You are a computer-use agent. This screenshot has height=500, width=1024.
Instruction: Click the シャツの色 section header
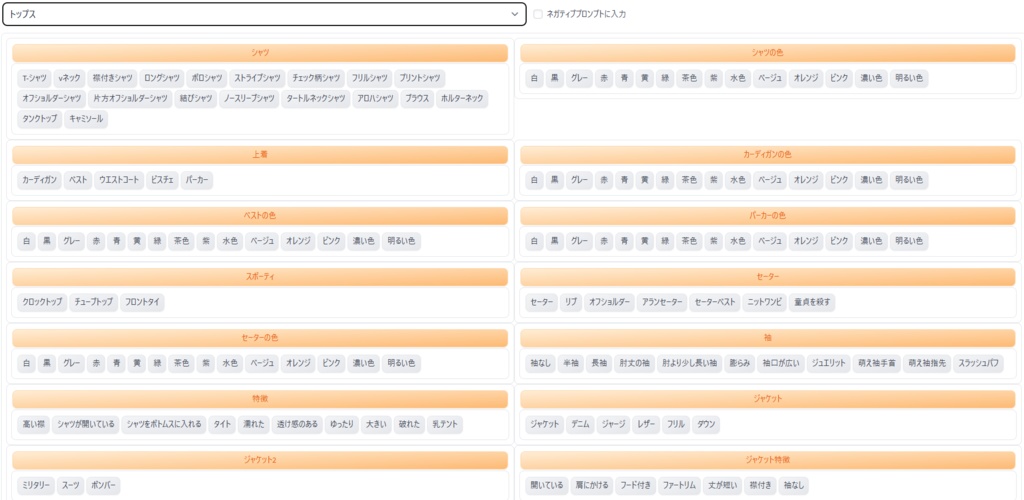tap(768, 53)
